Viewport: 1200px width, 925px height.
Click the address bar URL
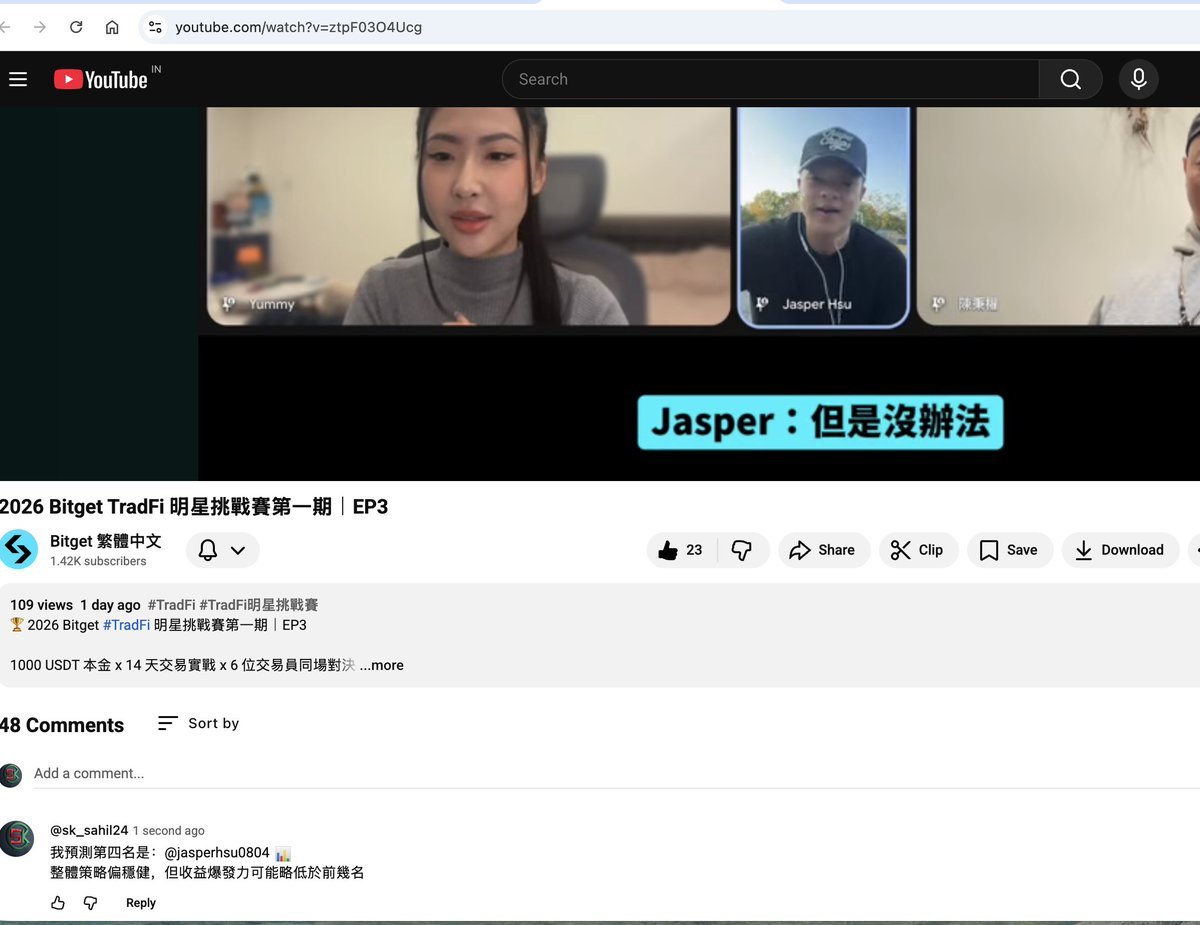click(298, 27)
